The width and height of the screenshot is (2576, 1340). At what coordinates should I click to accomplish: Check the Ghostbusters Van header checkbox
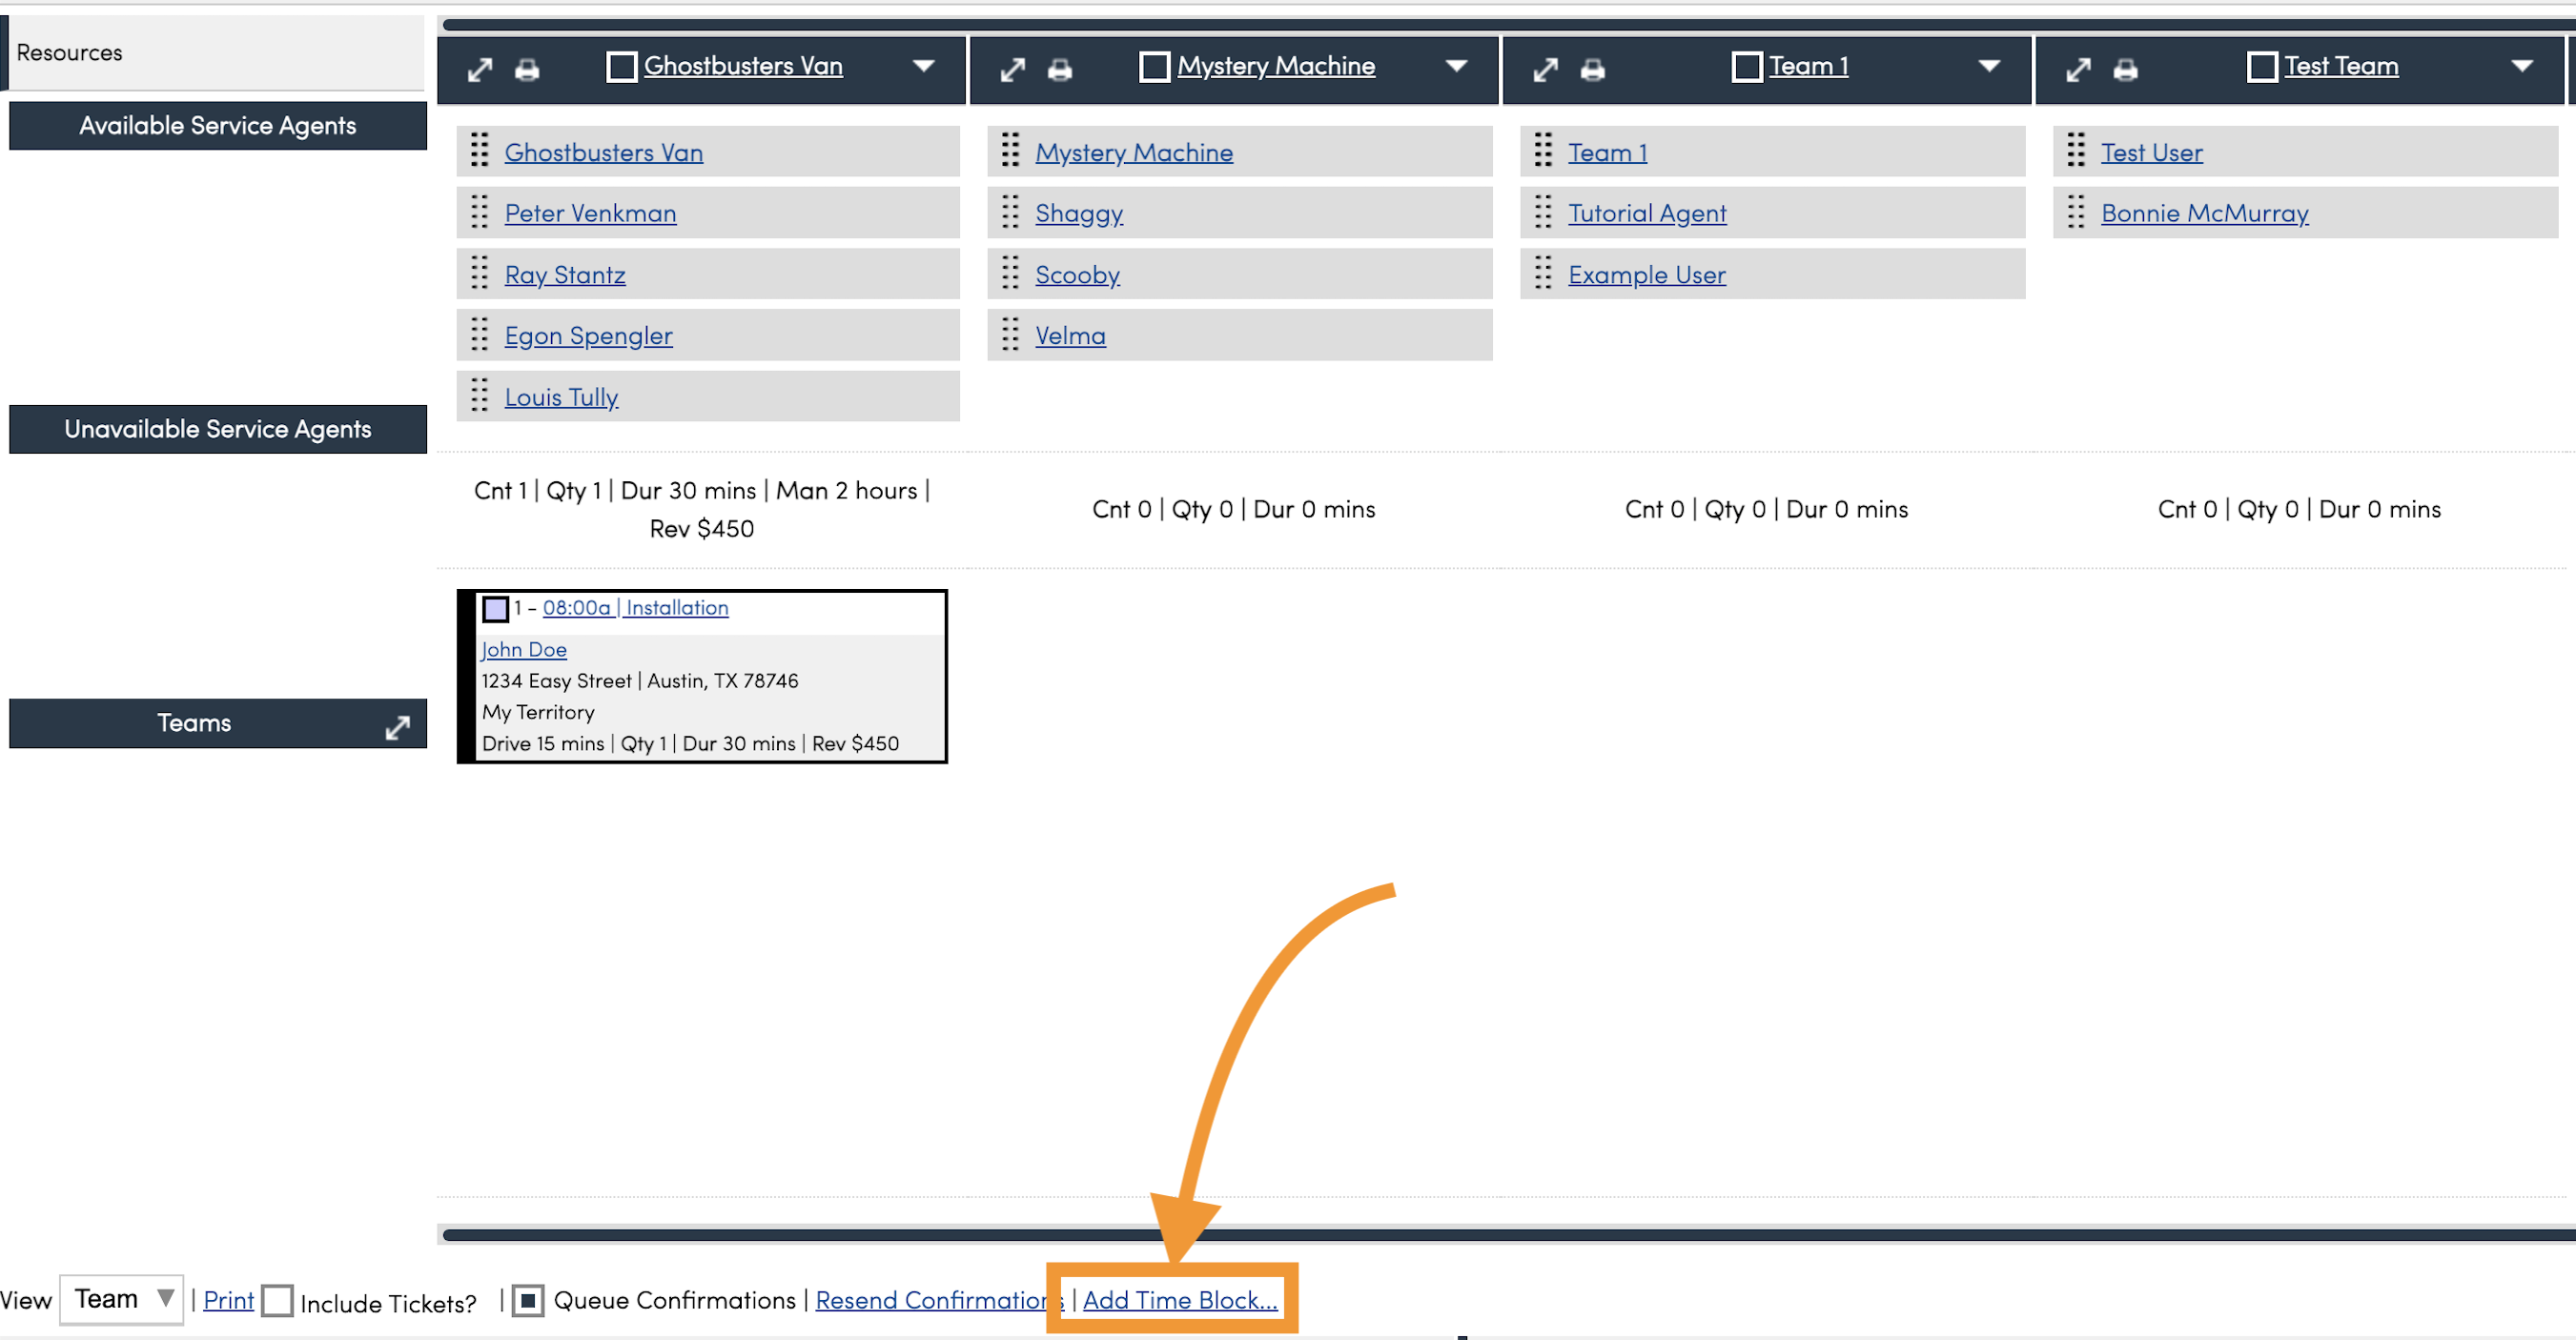[x=621, y=67]
